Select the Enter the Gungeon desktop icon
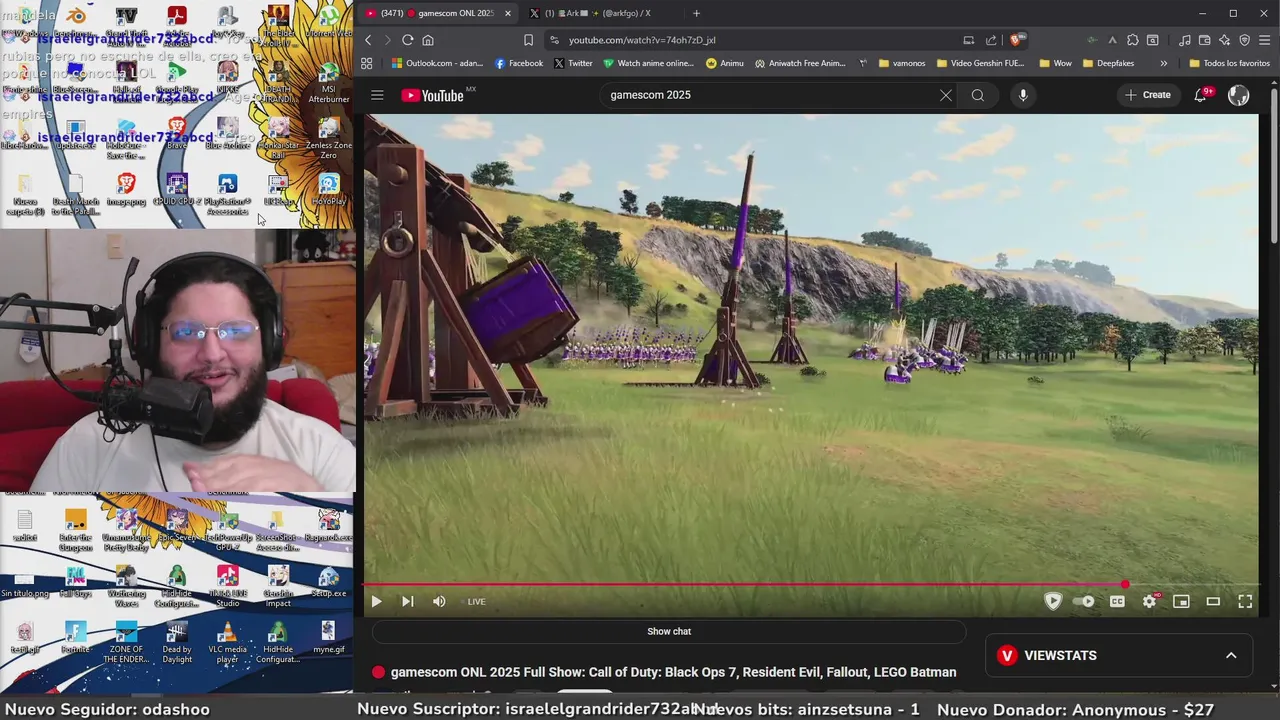The height and width of the screenshot is (720, 1280). [x=75, y=530]
